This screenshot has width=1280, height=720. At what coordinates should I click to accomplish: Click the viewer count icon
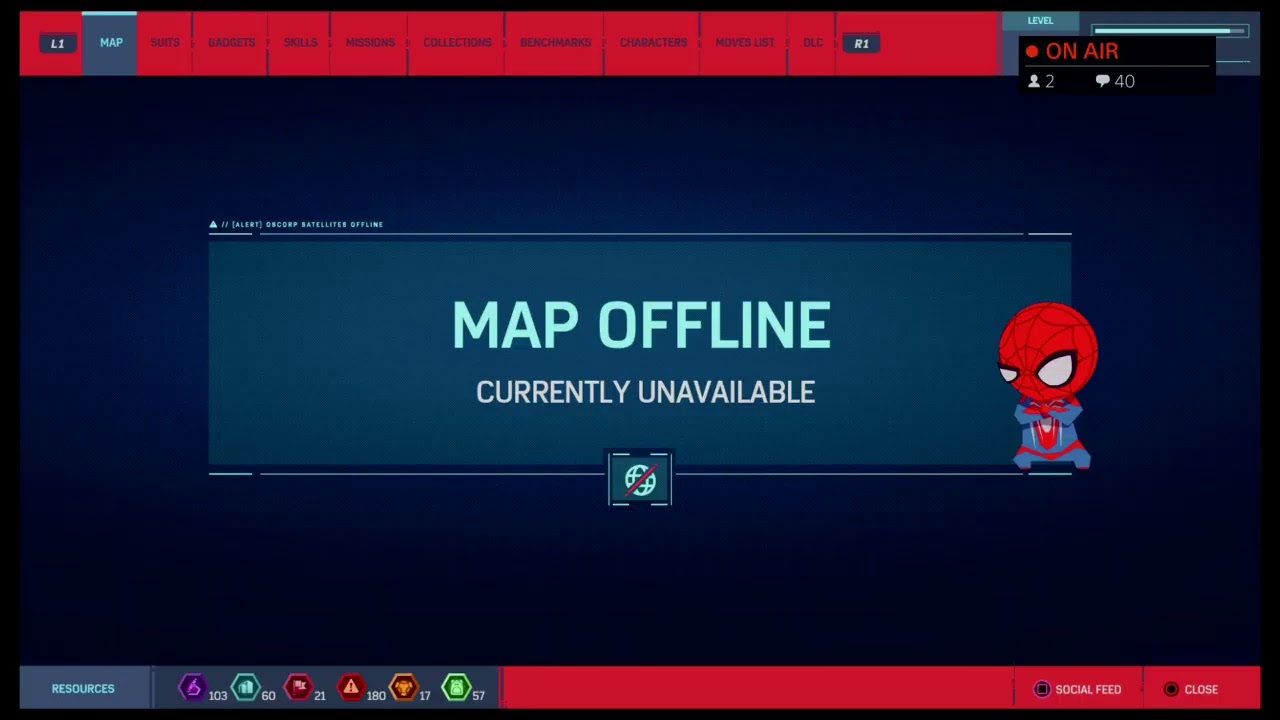[x=1034, y=81]
